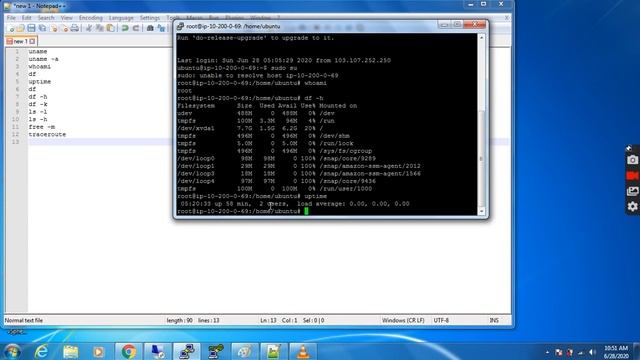Click the volume speaker icon in system tray
The width and height of the screenshot is (640, 360).
pyautogui.click(x=592, y=352)
